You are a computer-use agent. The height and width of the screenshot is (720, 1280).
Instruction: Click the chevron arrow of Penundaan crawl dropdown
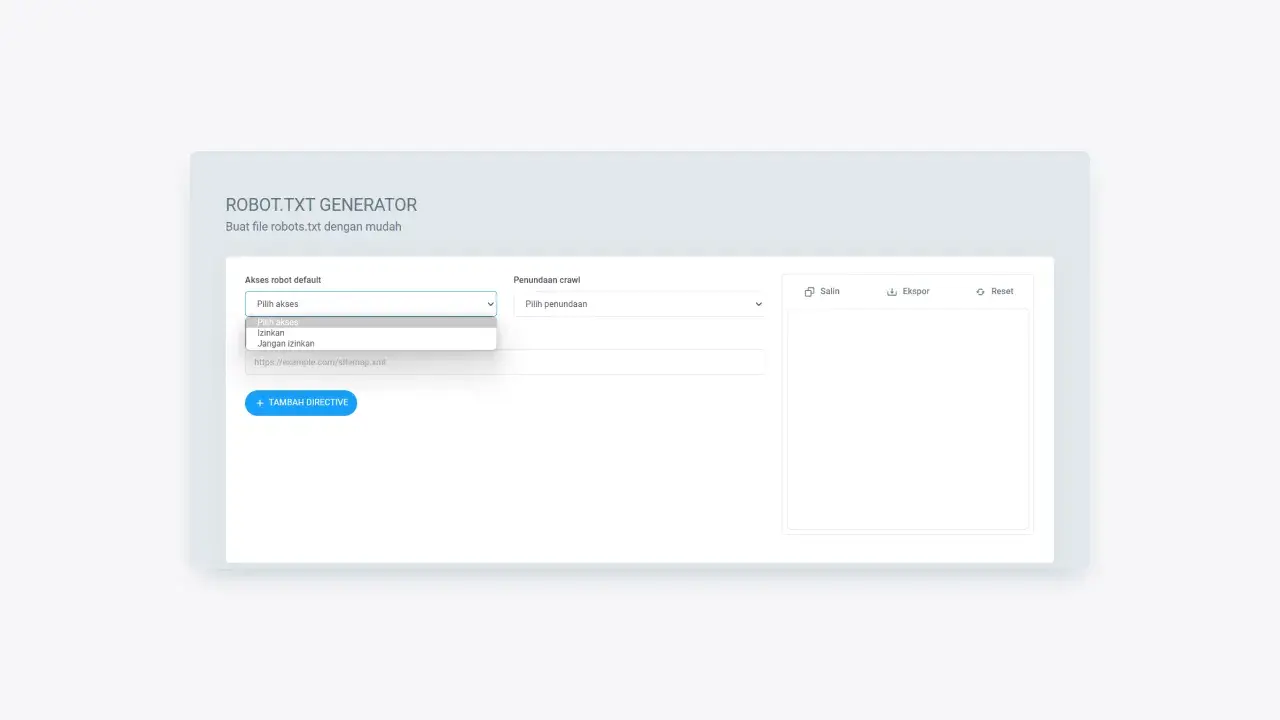pos(759,304)
